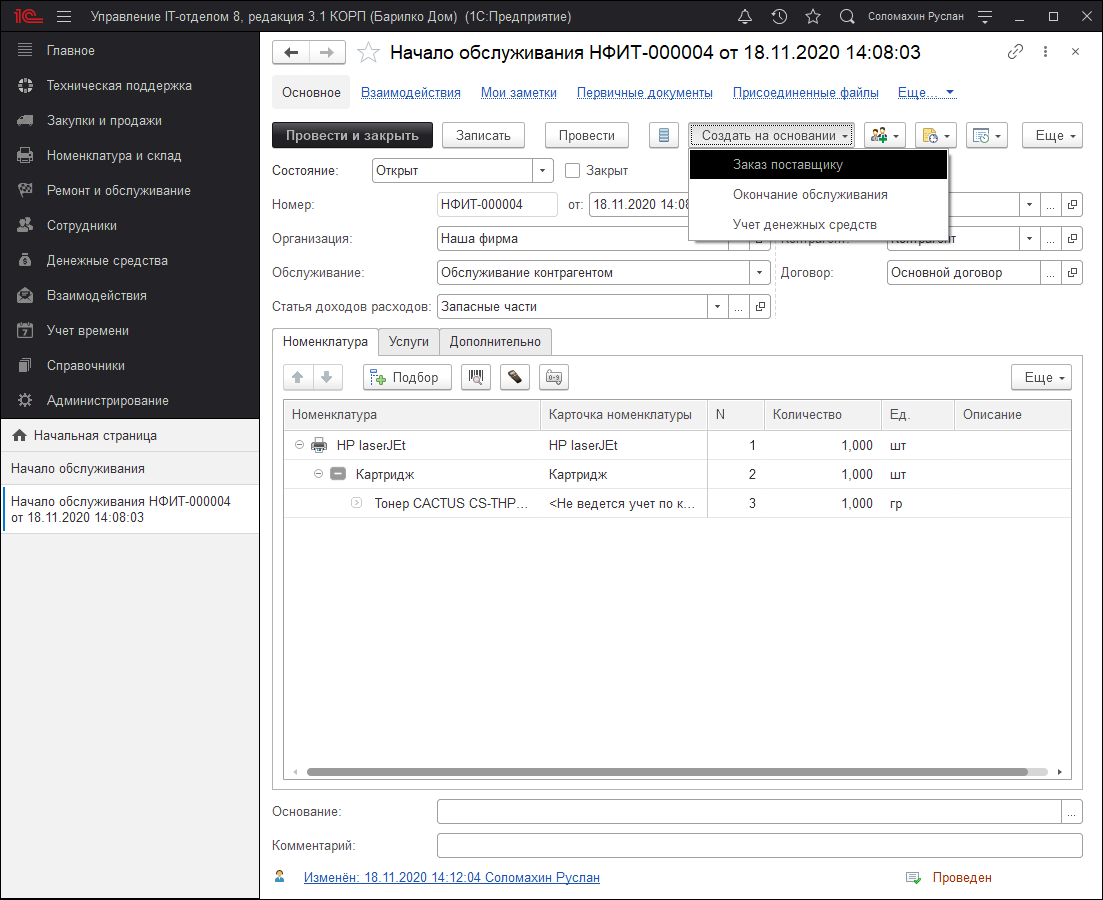Collapse the Картридж tree row
The width and height of the screenshot is (1103, 900).
point(319,474)
